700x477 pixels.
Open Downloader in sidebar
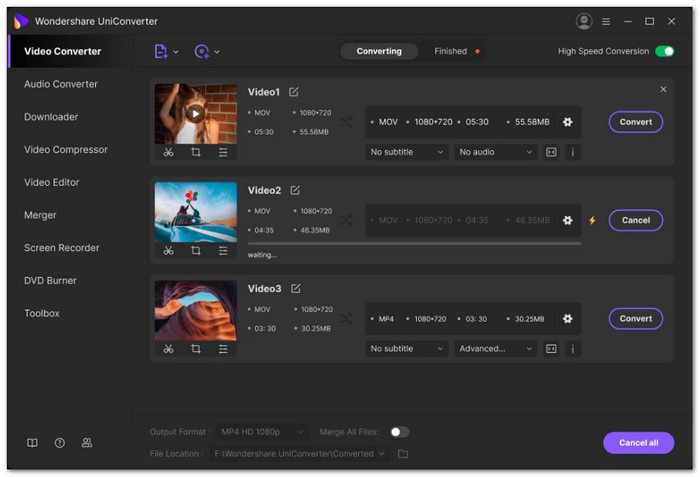(51, 117)
